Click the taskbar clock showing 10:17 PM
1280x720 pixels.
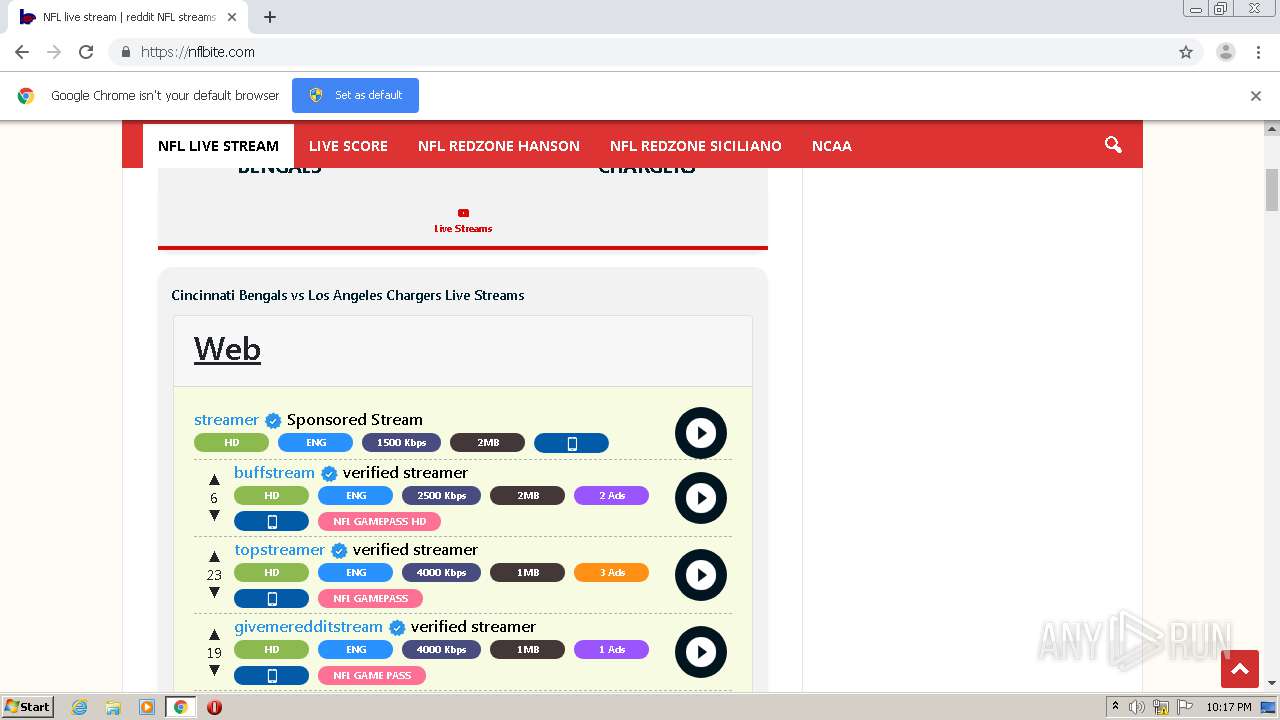pyautogui.click(x=1229, y=707)
